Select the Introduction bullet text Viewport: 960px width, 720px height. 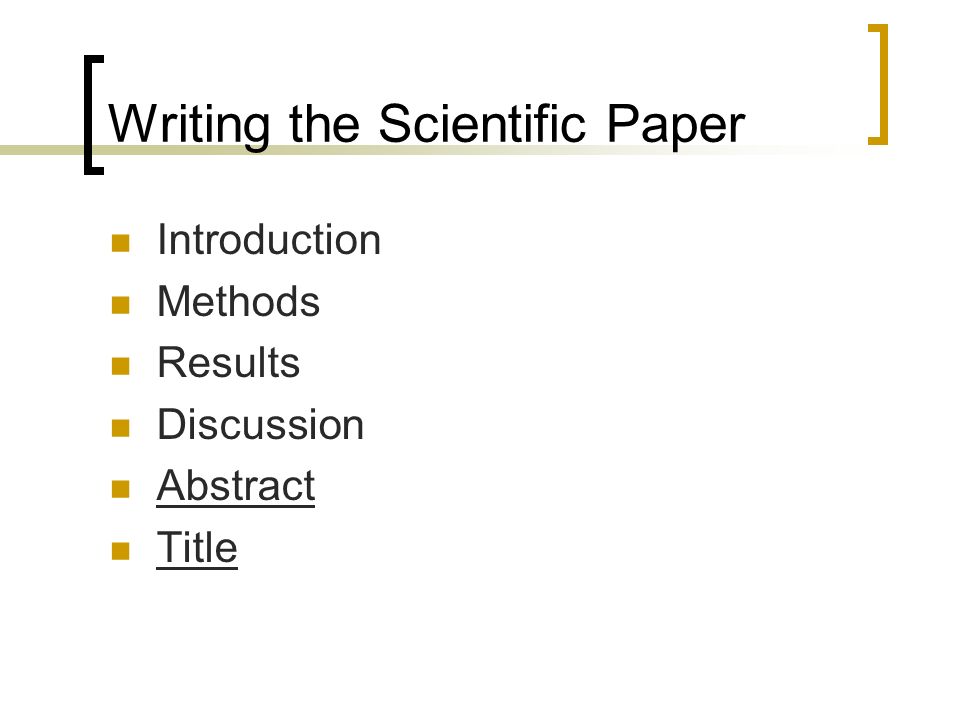click(x=269, y=239)
